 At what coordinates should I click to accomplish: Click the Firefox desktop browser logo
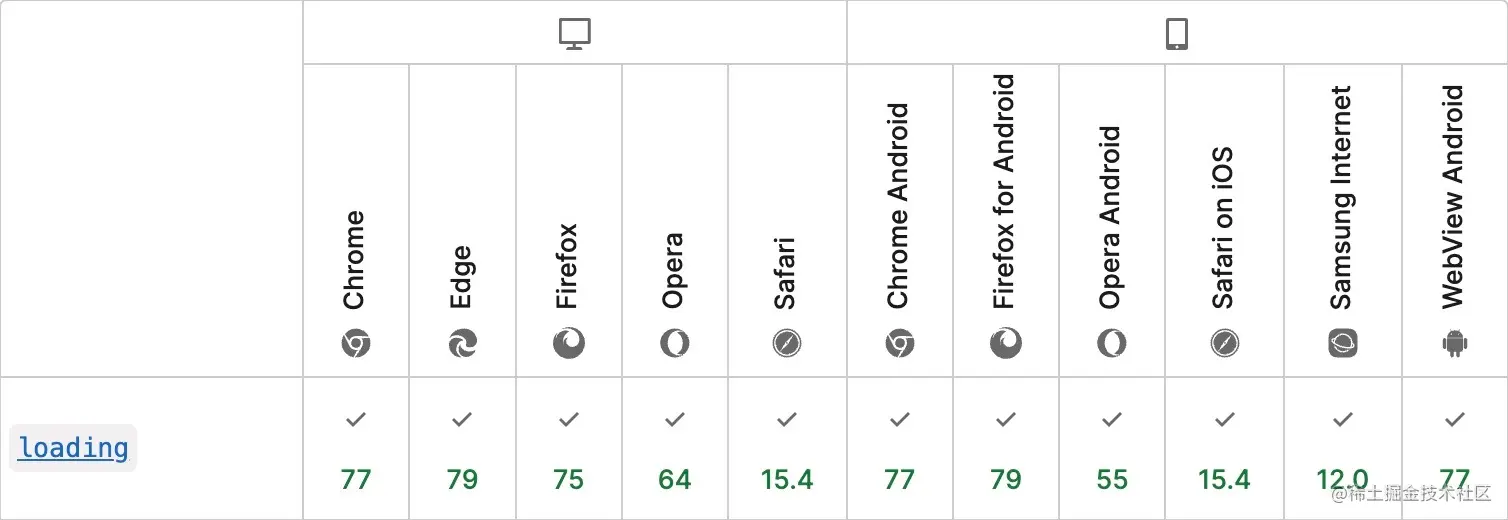click(568, 344)
